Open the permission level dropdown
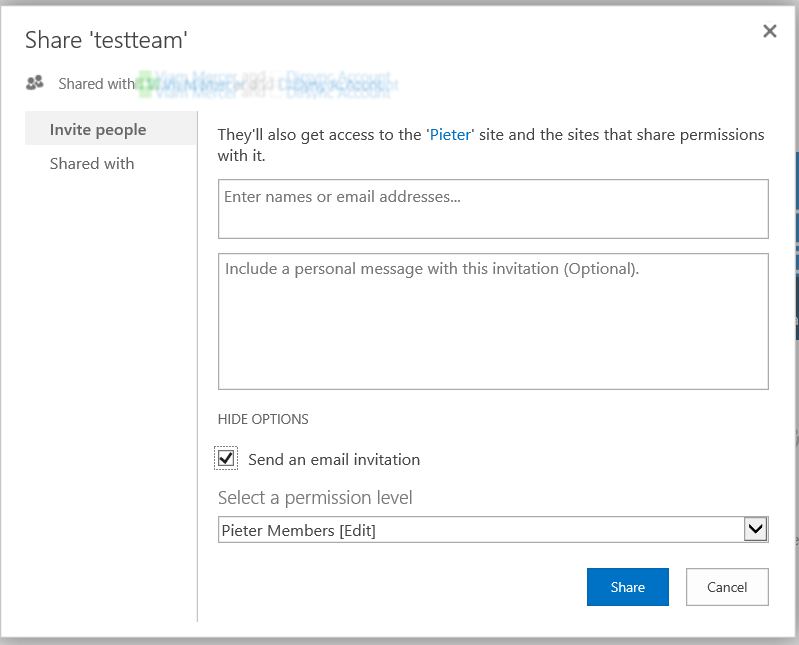This screenshot has height=645, width=799. [x=493, y=530]
